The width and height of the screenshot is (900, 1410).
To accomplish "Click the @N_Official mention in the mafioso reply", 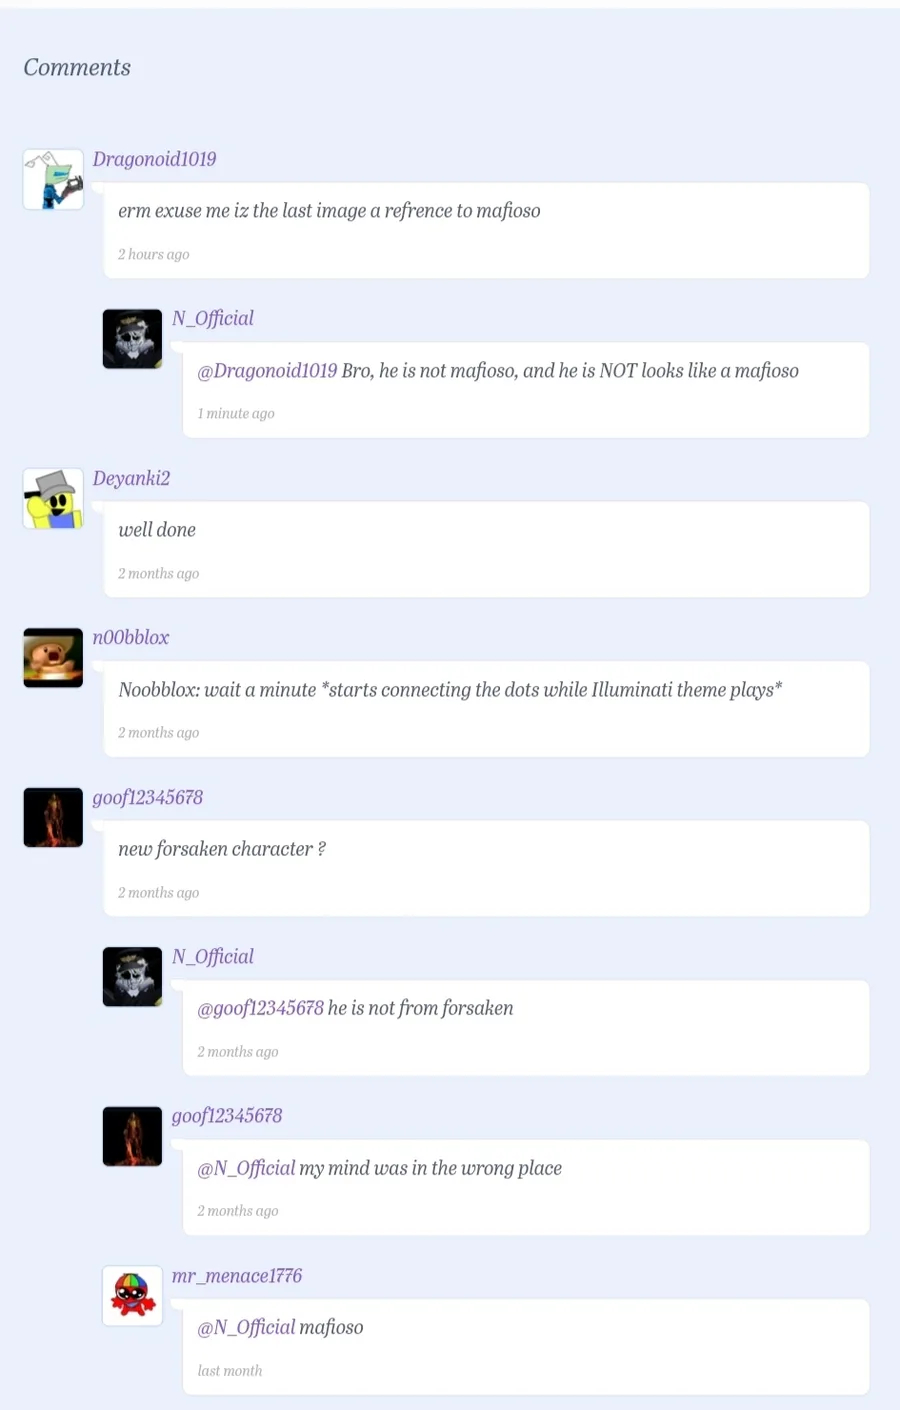I will click(x=246, y=1327).
